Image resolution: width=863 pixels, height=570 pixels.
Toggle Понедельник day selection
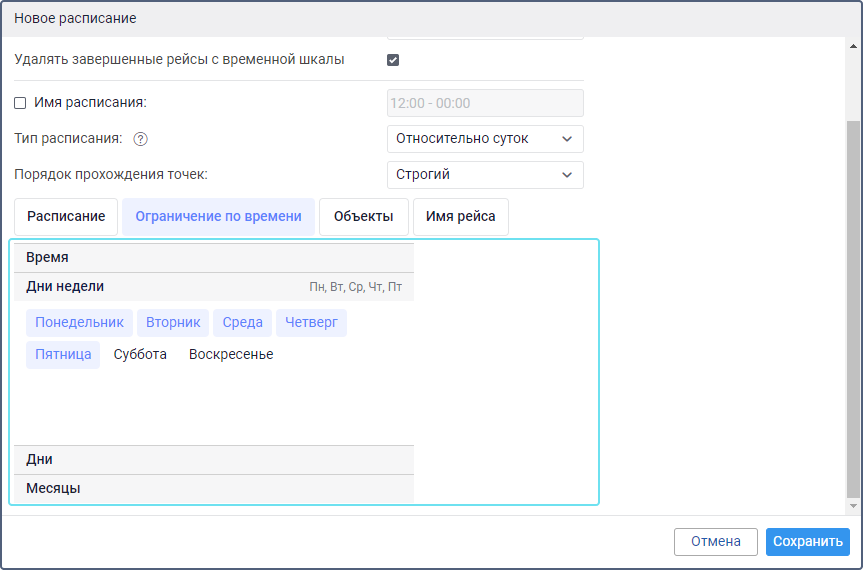(79, 322)
